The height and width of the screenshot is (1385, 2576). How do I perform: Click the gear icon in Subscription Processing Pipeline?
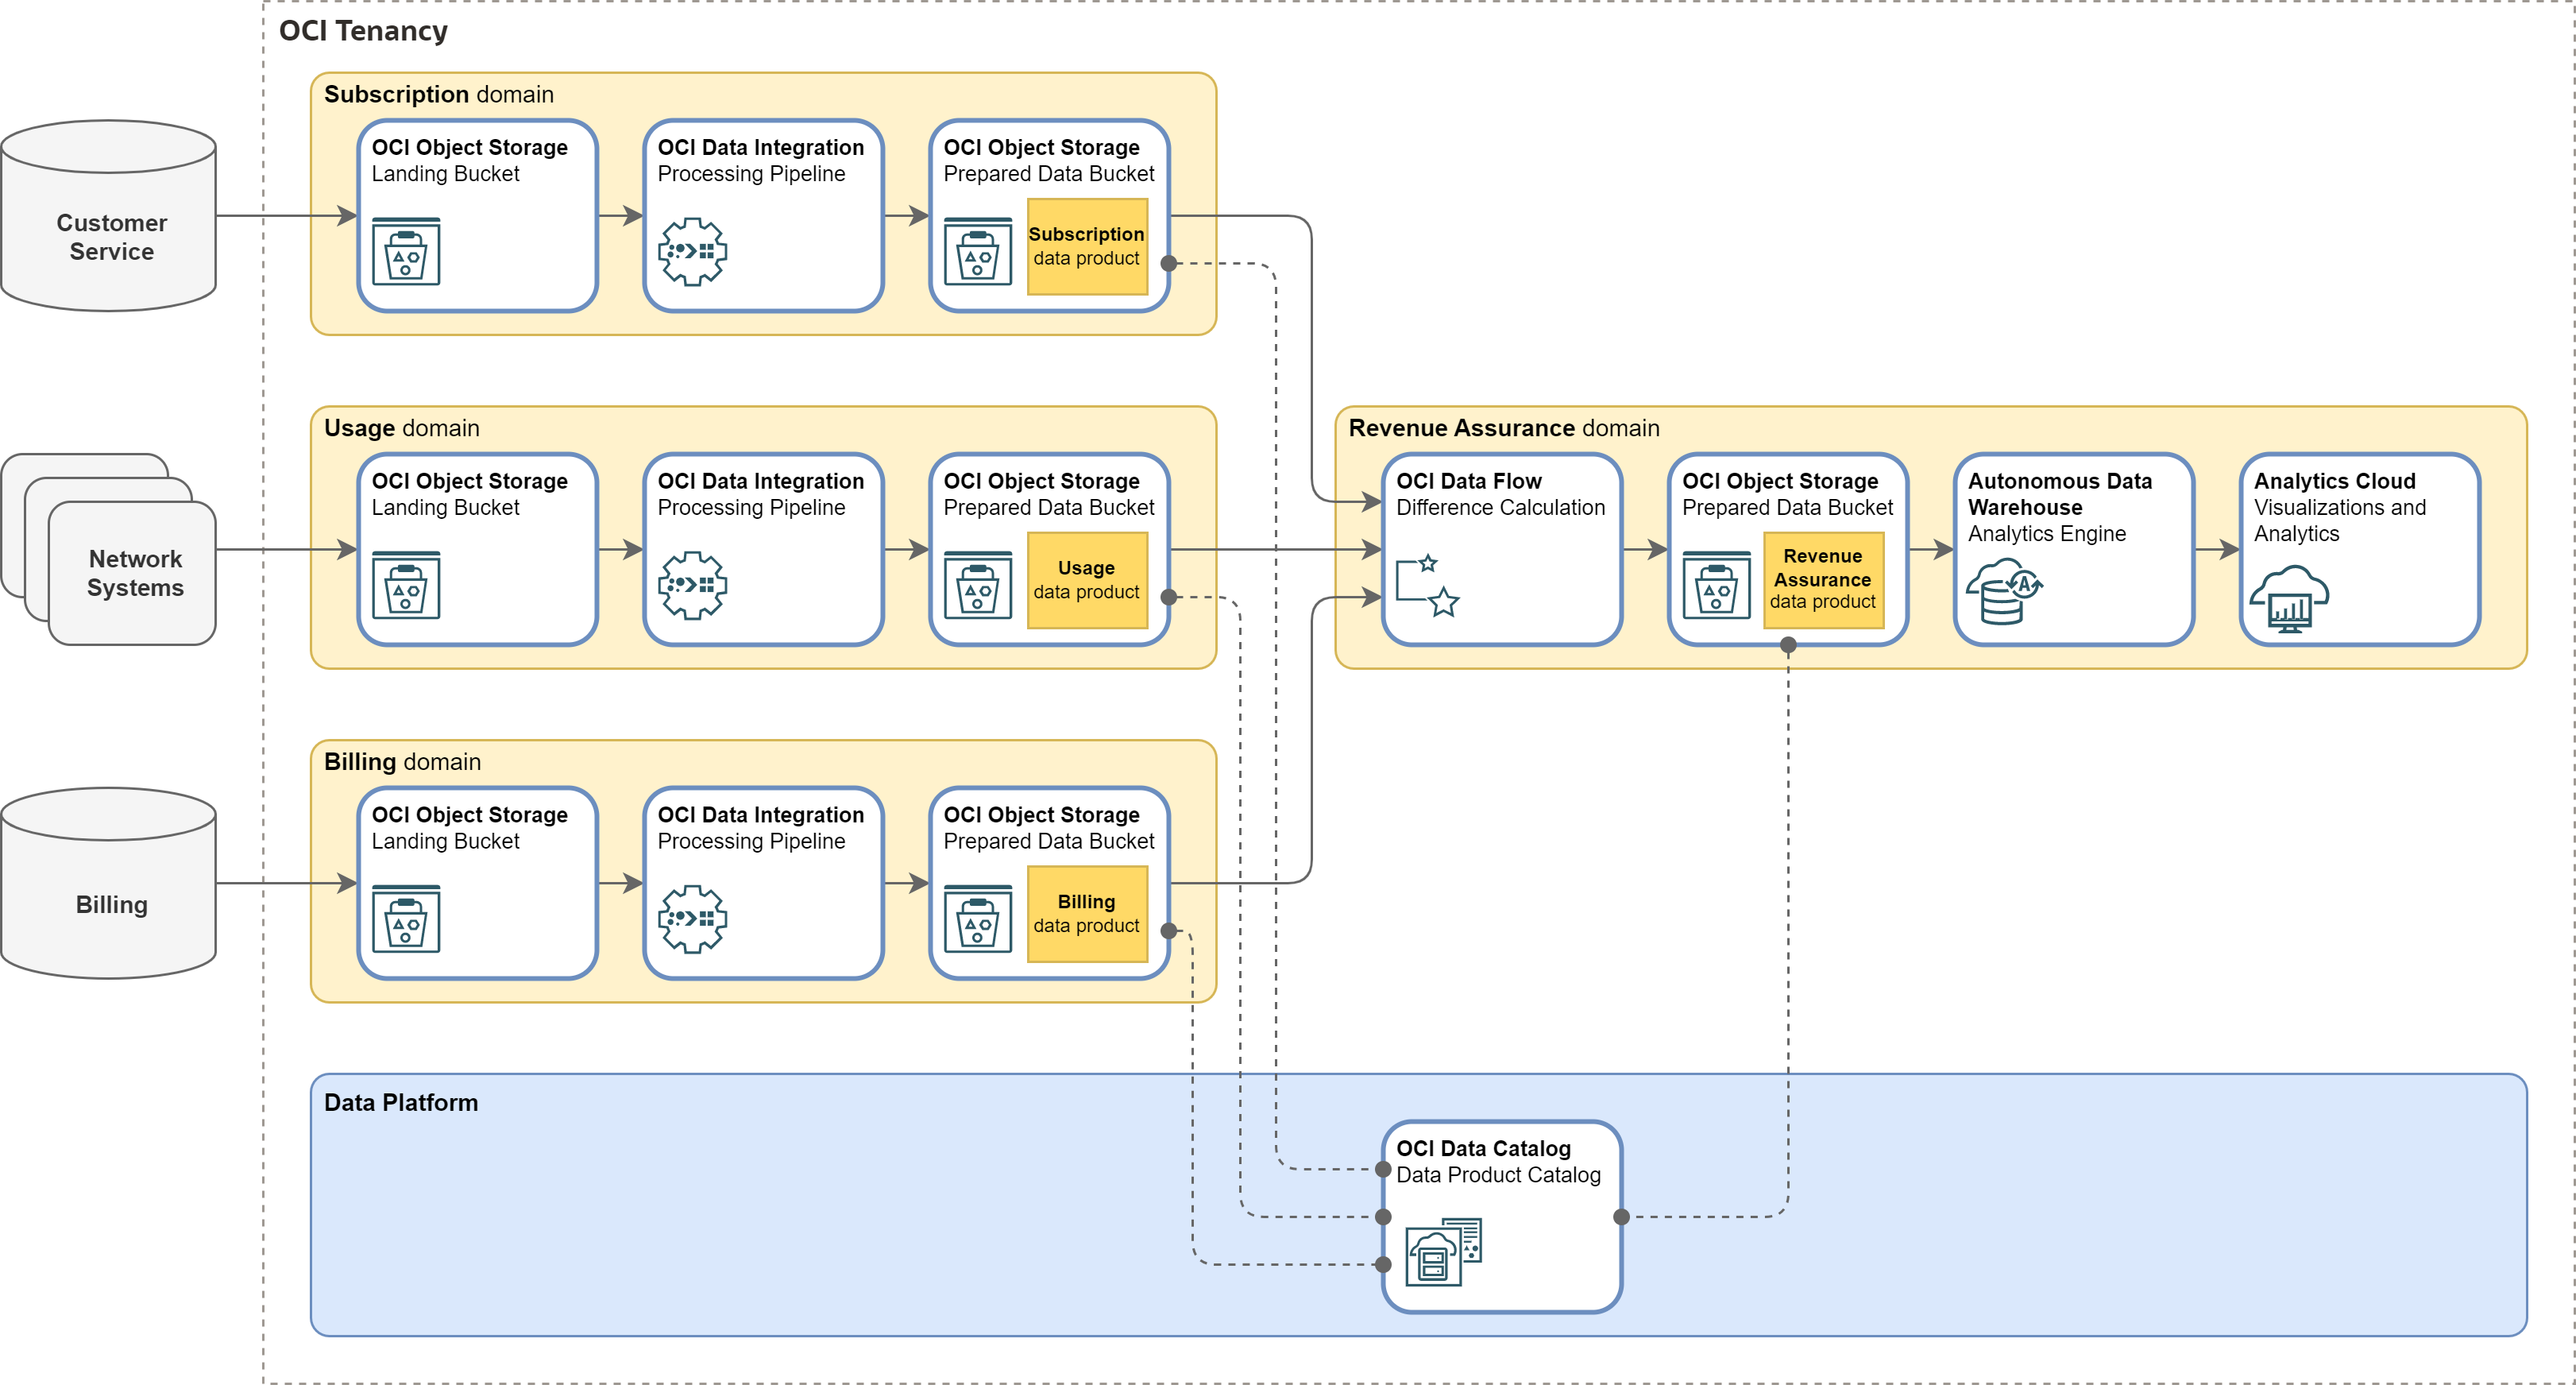coord(692,251)
